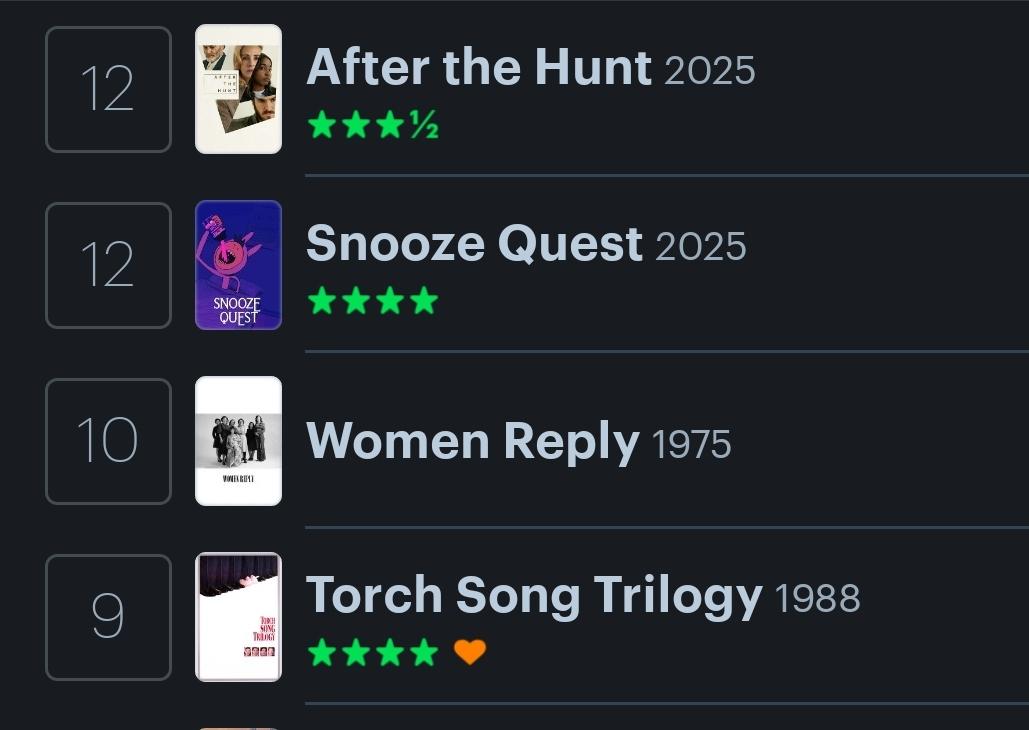The height and width of the screenshot is (730, 1029).
Task: Click the four-star rating under Snooze Quest
Action: click(373, 300)
